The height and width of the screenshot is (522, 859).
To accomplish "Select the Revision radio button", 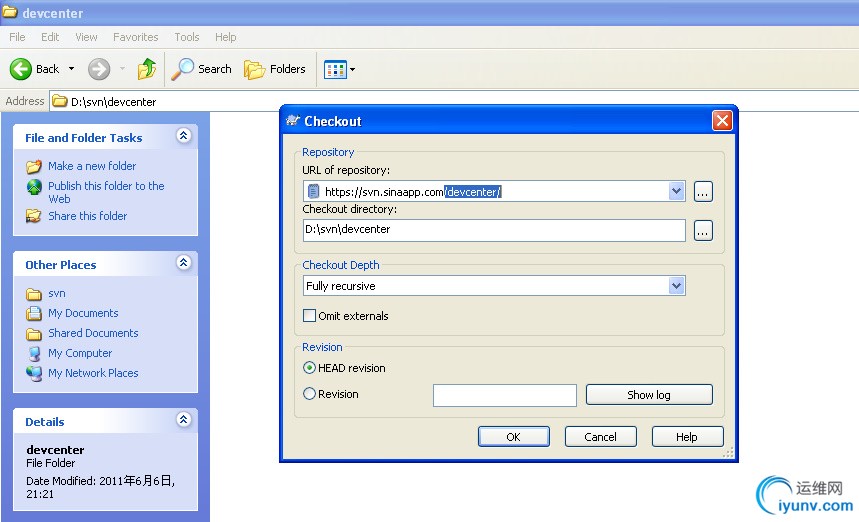I will (x=309, y=394).
